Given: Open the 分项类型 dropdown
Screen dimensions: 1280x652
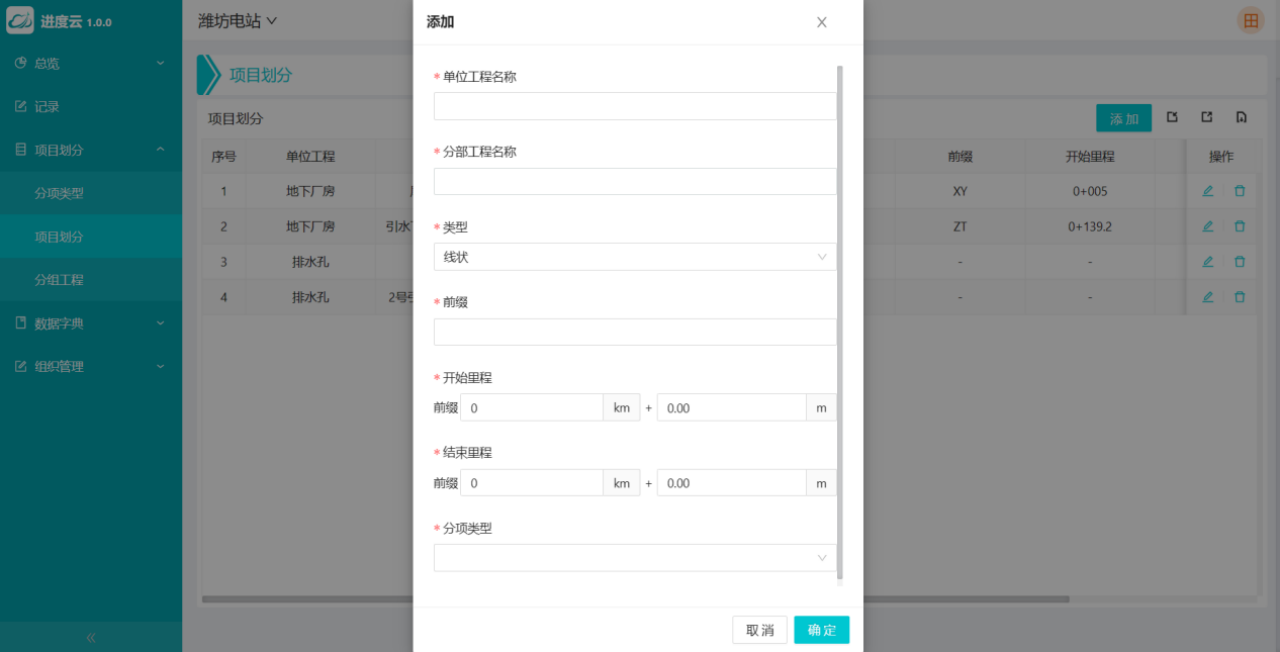Looking at the screenshot, I should click(x=634, y=558).
